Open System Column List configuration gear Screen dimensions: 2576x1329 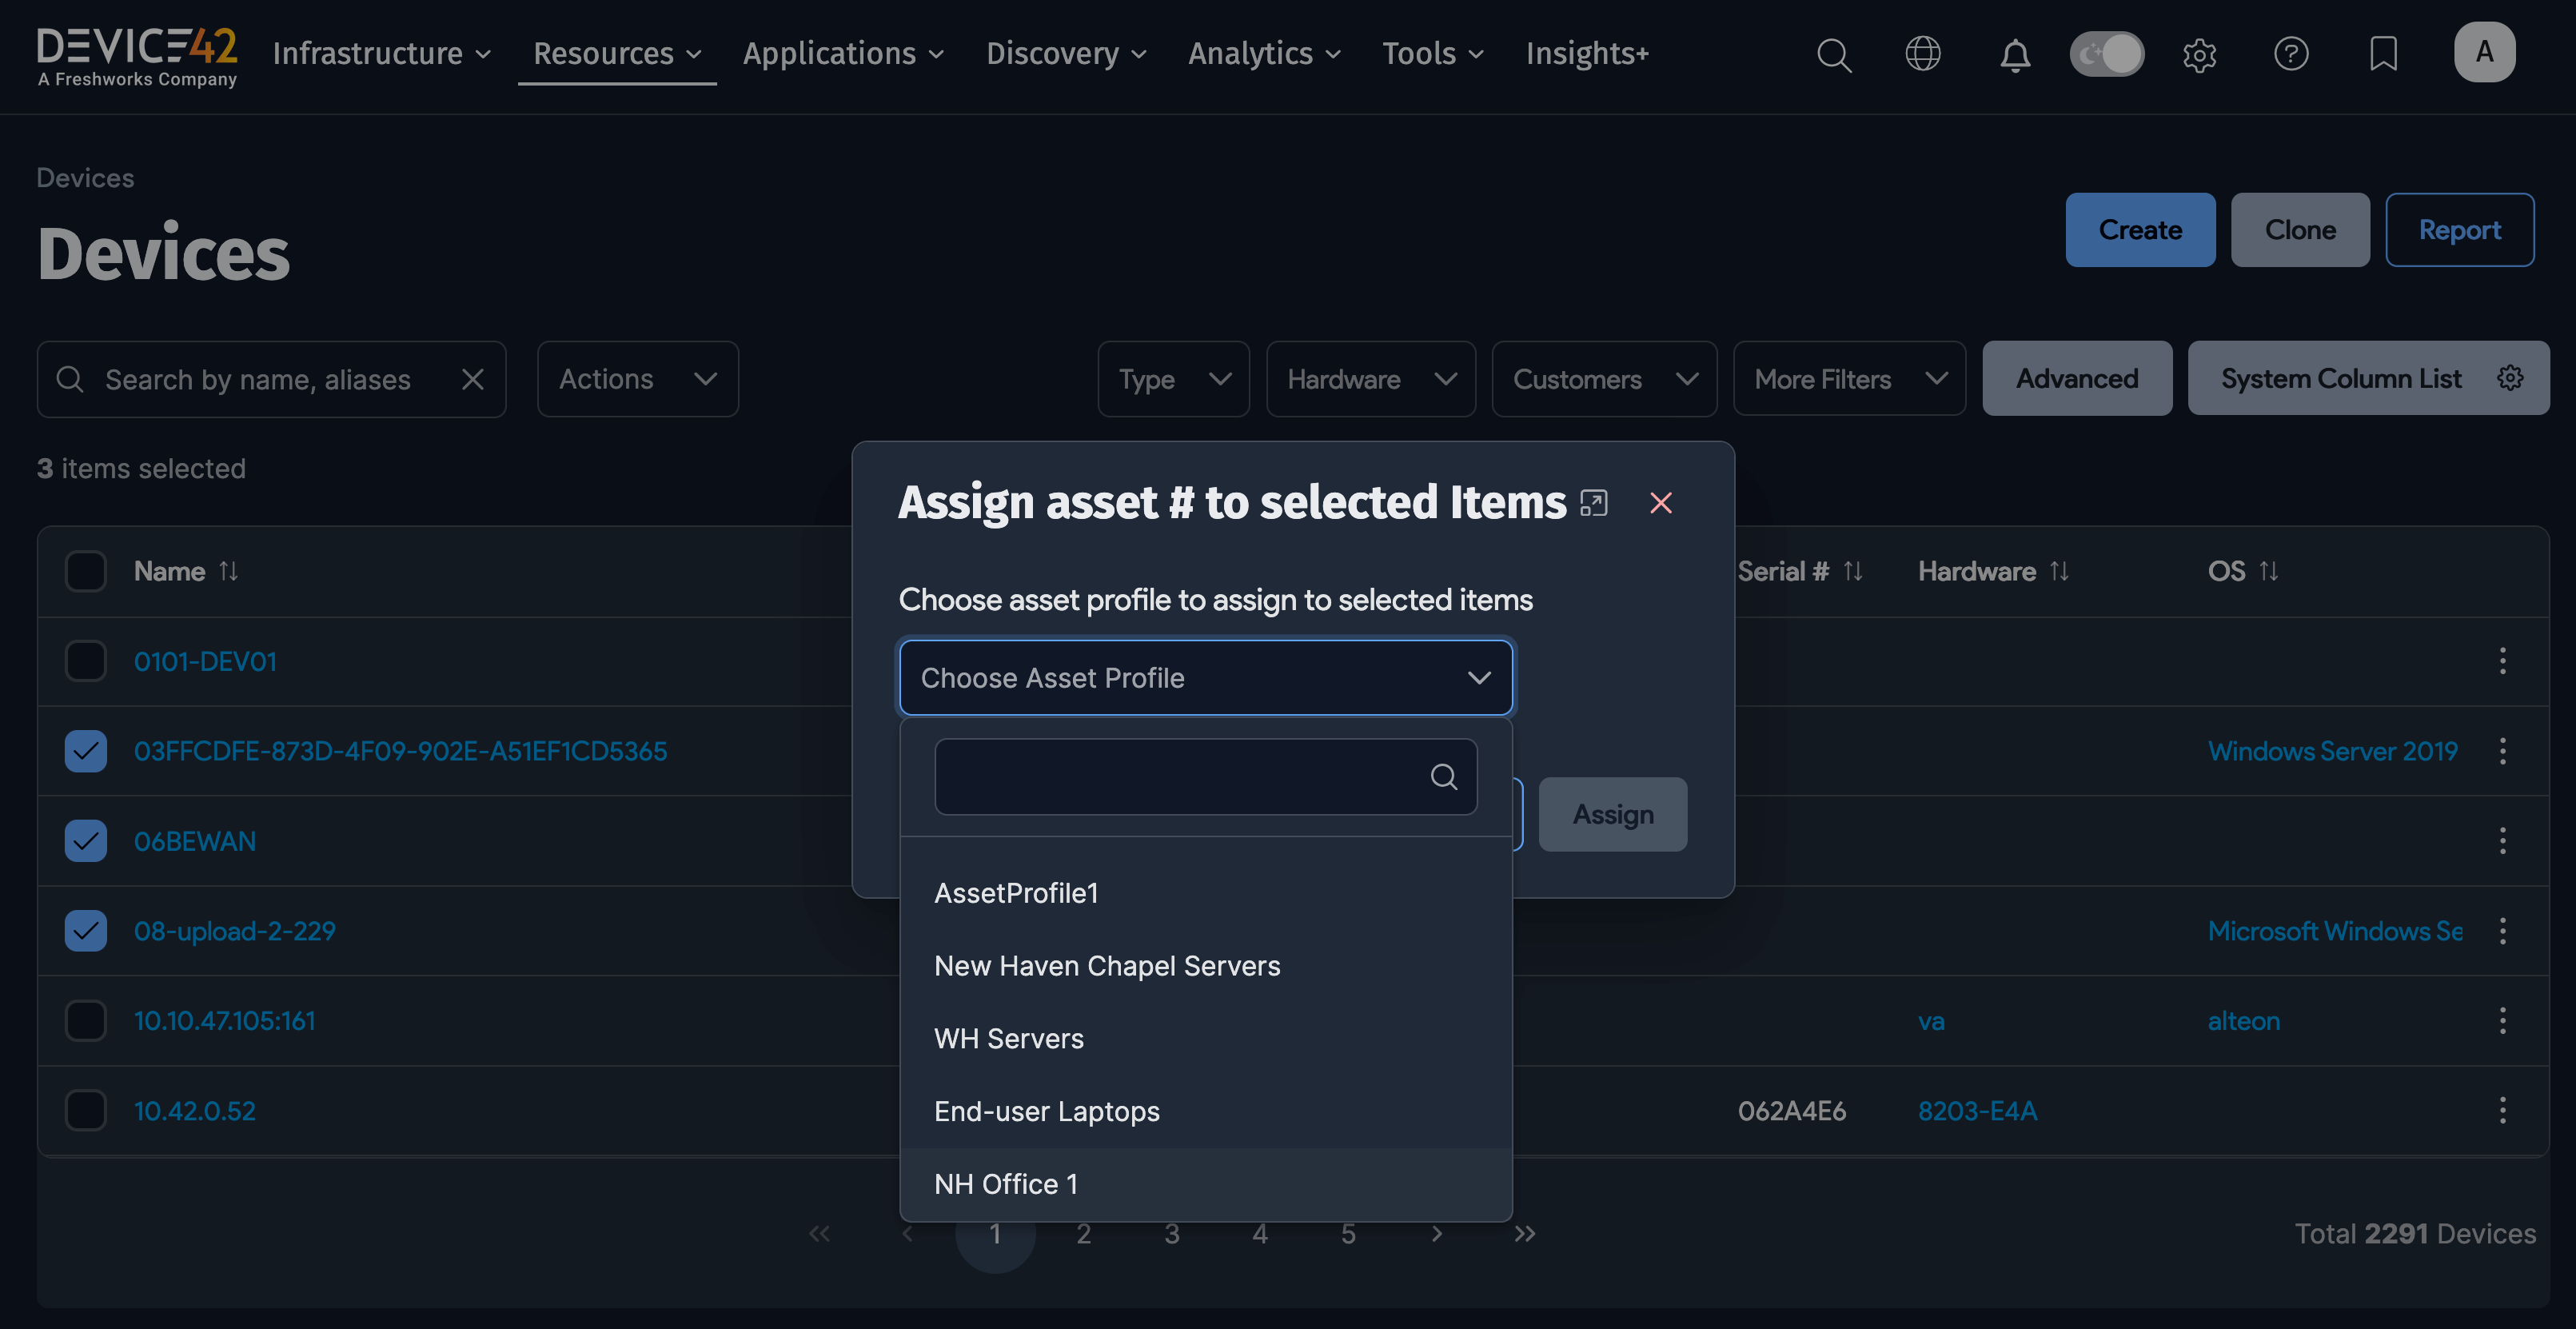pyautogui.click(x=2511, y=378)
